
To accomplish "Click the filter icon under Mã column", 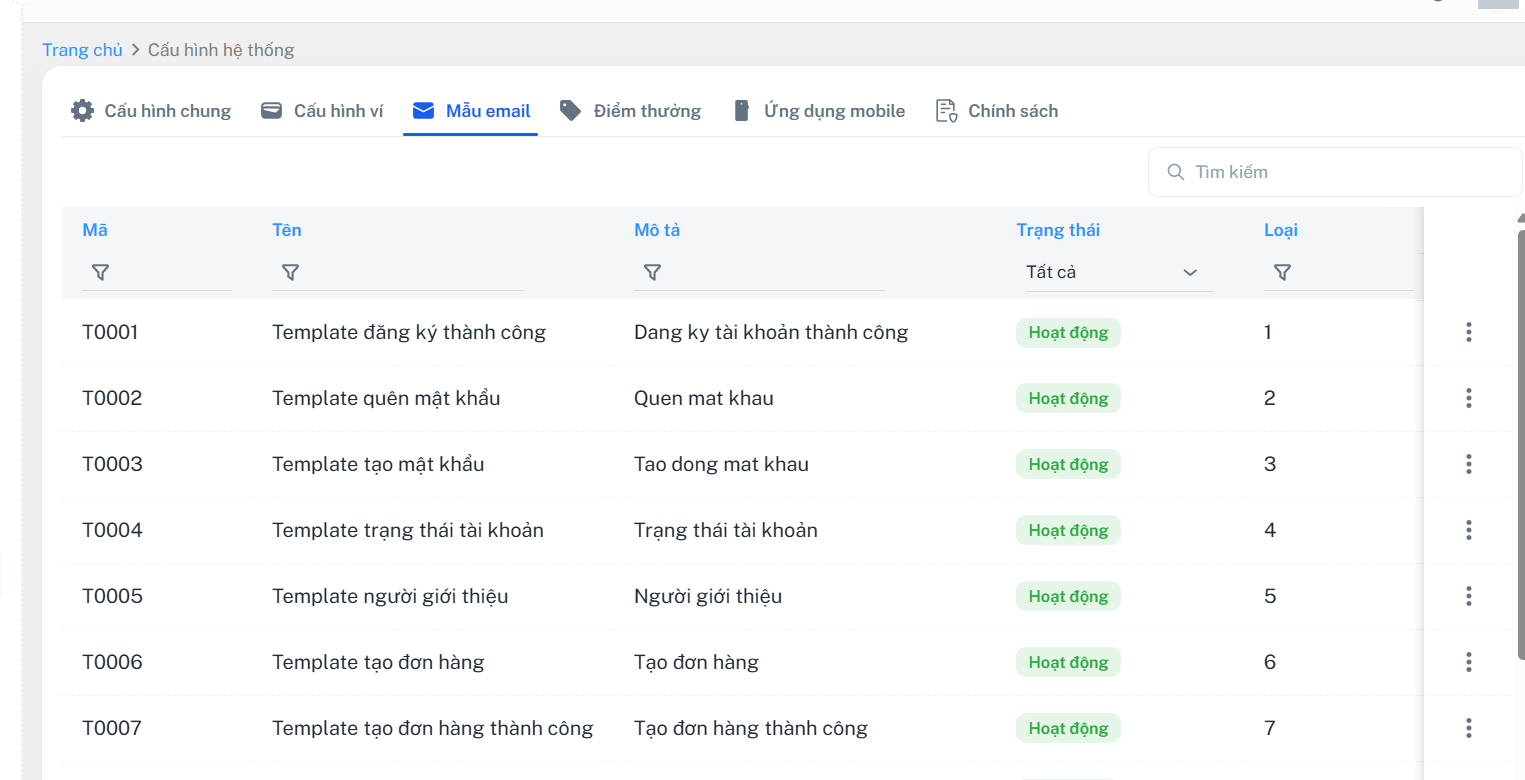I will click(100, 272).
